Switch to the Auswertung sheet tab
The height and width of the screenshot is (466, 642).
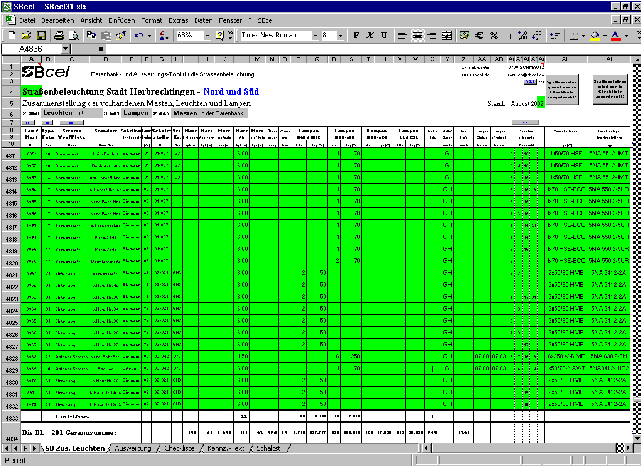coord(133,448)
